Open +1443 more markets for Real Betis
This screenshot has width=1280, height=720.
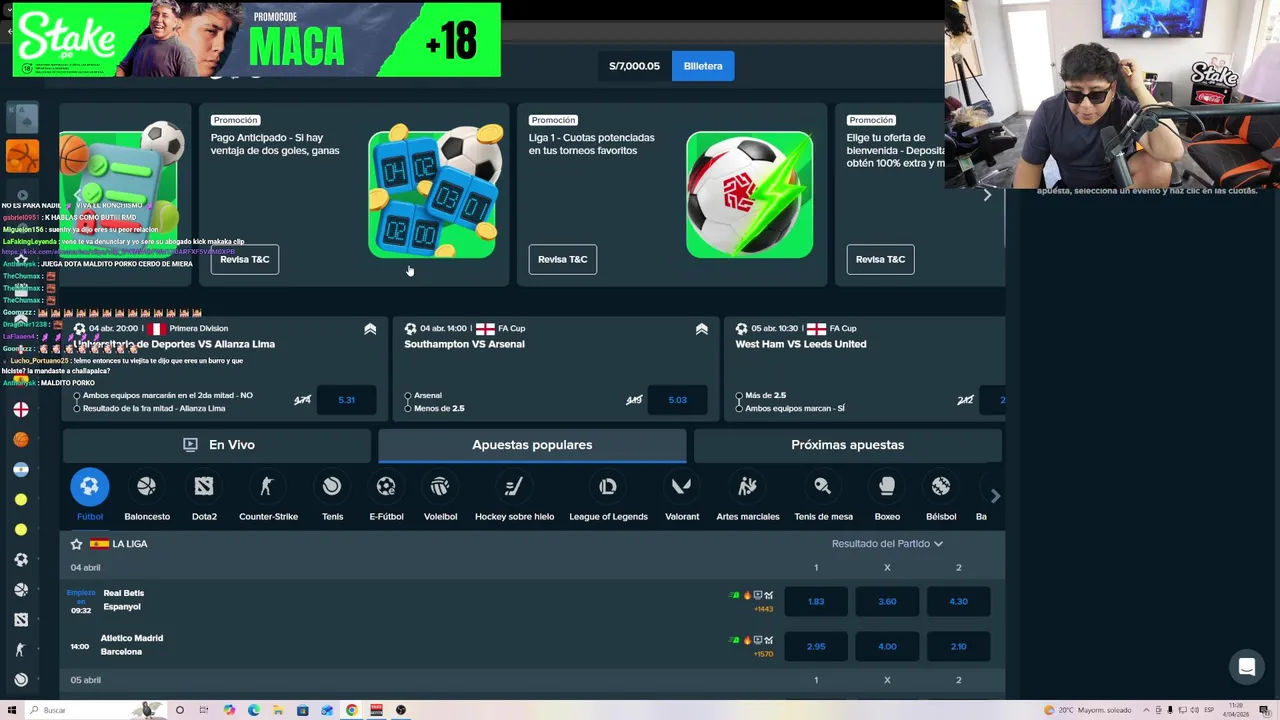click(764, 609)
